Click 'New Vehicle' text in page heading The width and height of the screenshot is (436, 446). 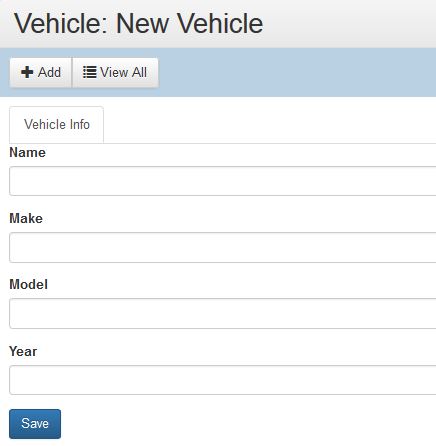point(190,23)
